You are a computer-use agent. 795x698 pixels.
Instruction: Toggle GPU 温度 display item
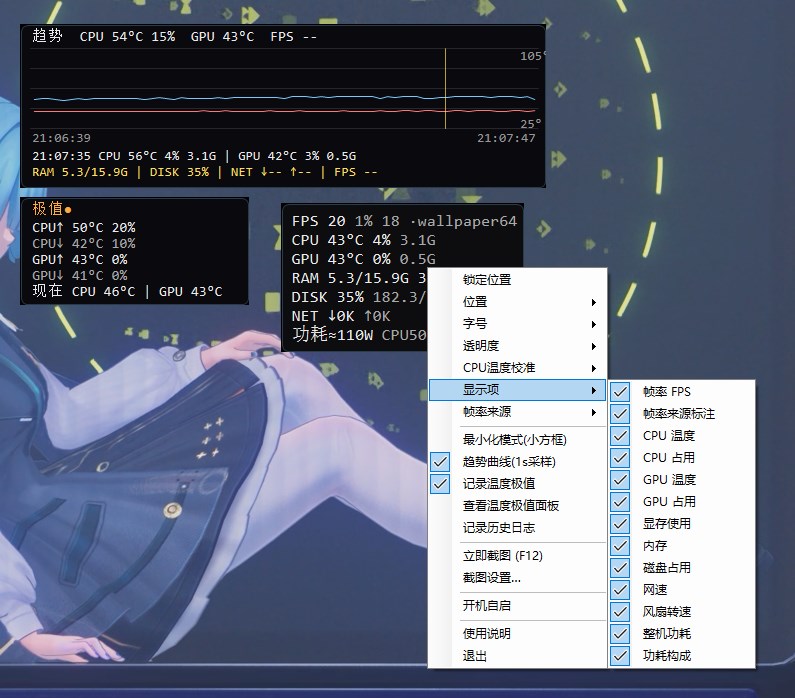point(682,480)
